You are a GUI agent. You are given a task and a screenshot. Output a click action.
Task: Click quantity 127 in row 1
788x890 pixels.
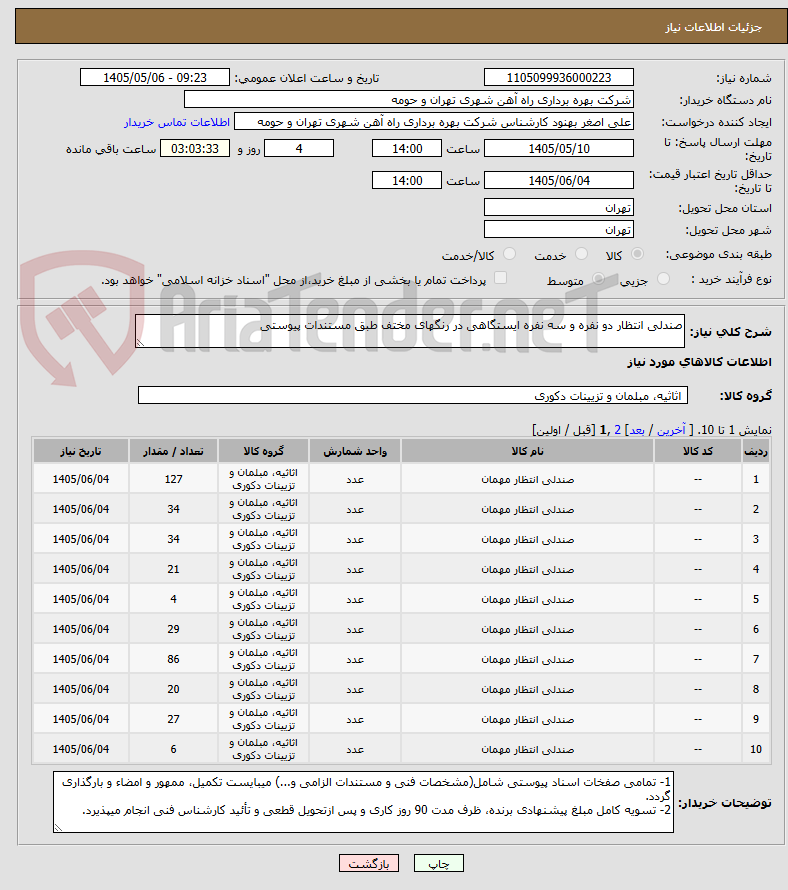point(173,479)
